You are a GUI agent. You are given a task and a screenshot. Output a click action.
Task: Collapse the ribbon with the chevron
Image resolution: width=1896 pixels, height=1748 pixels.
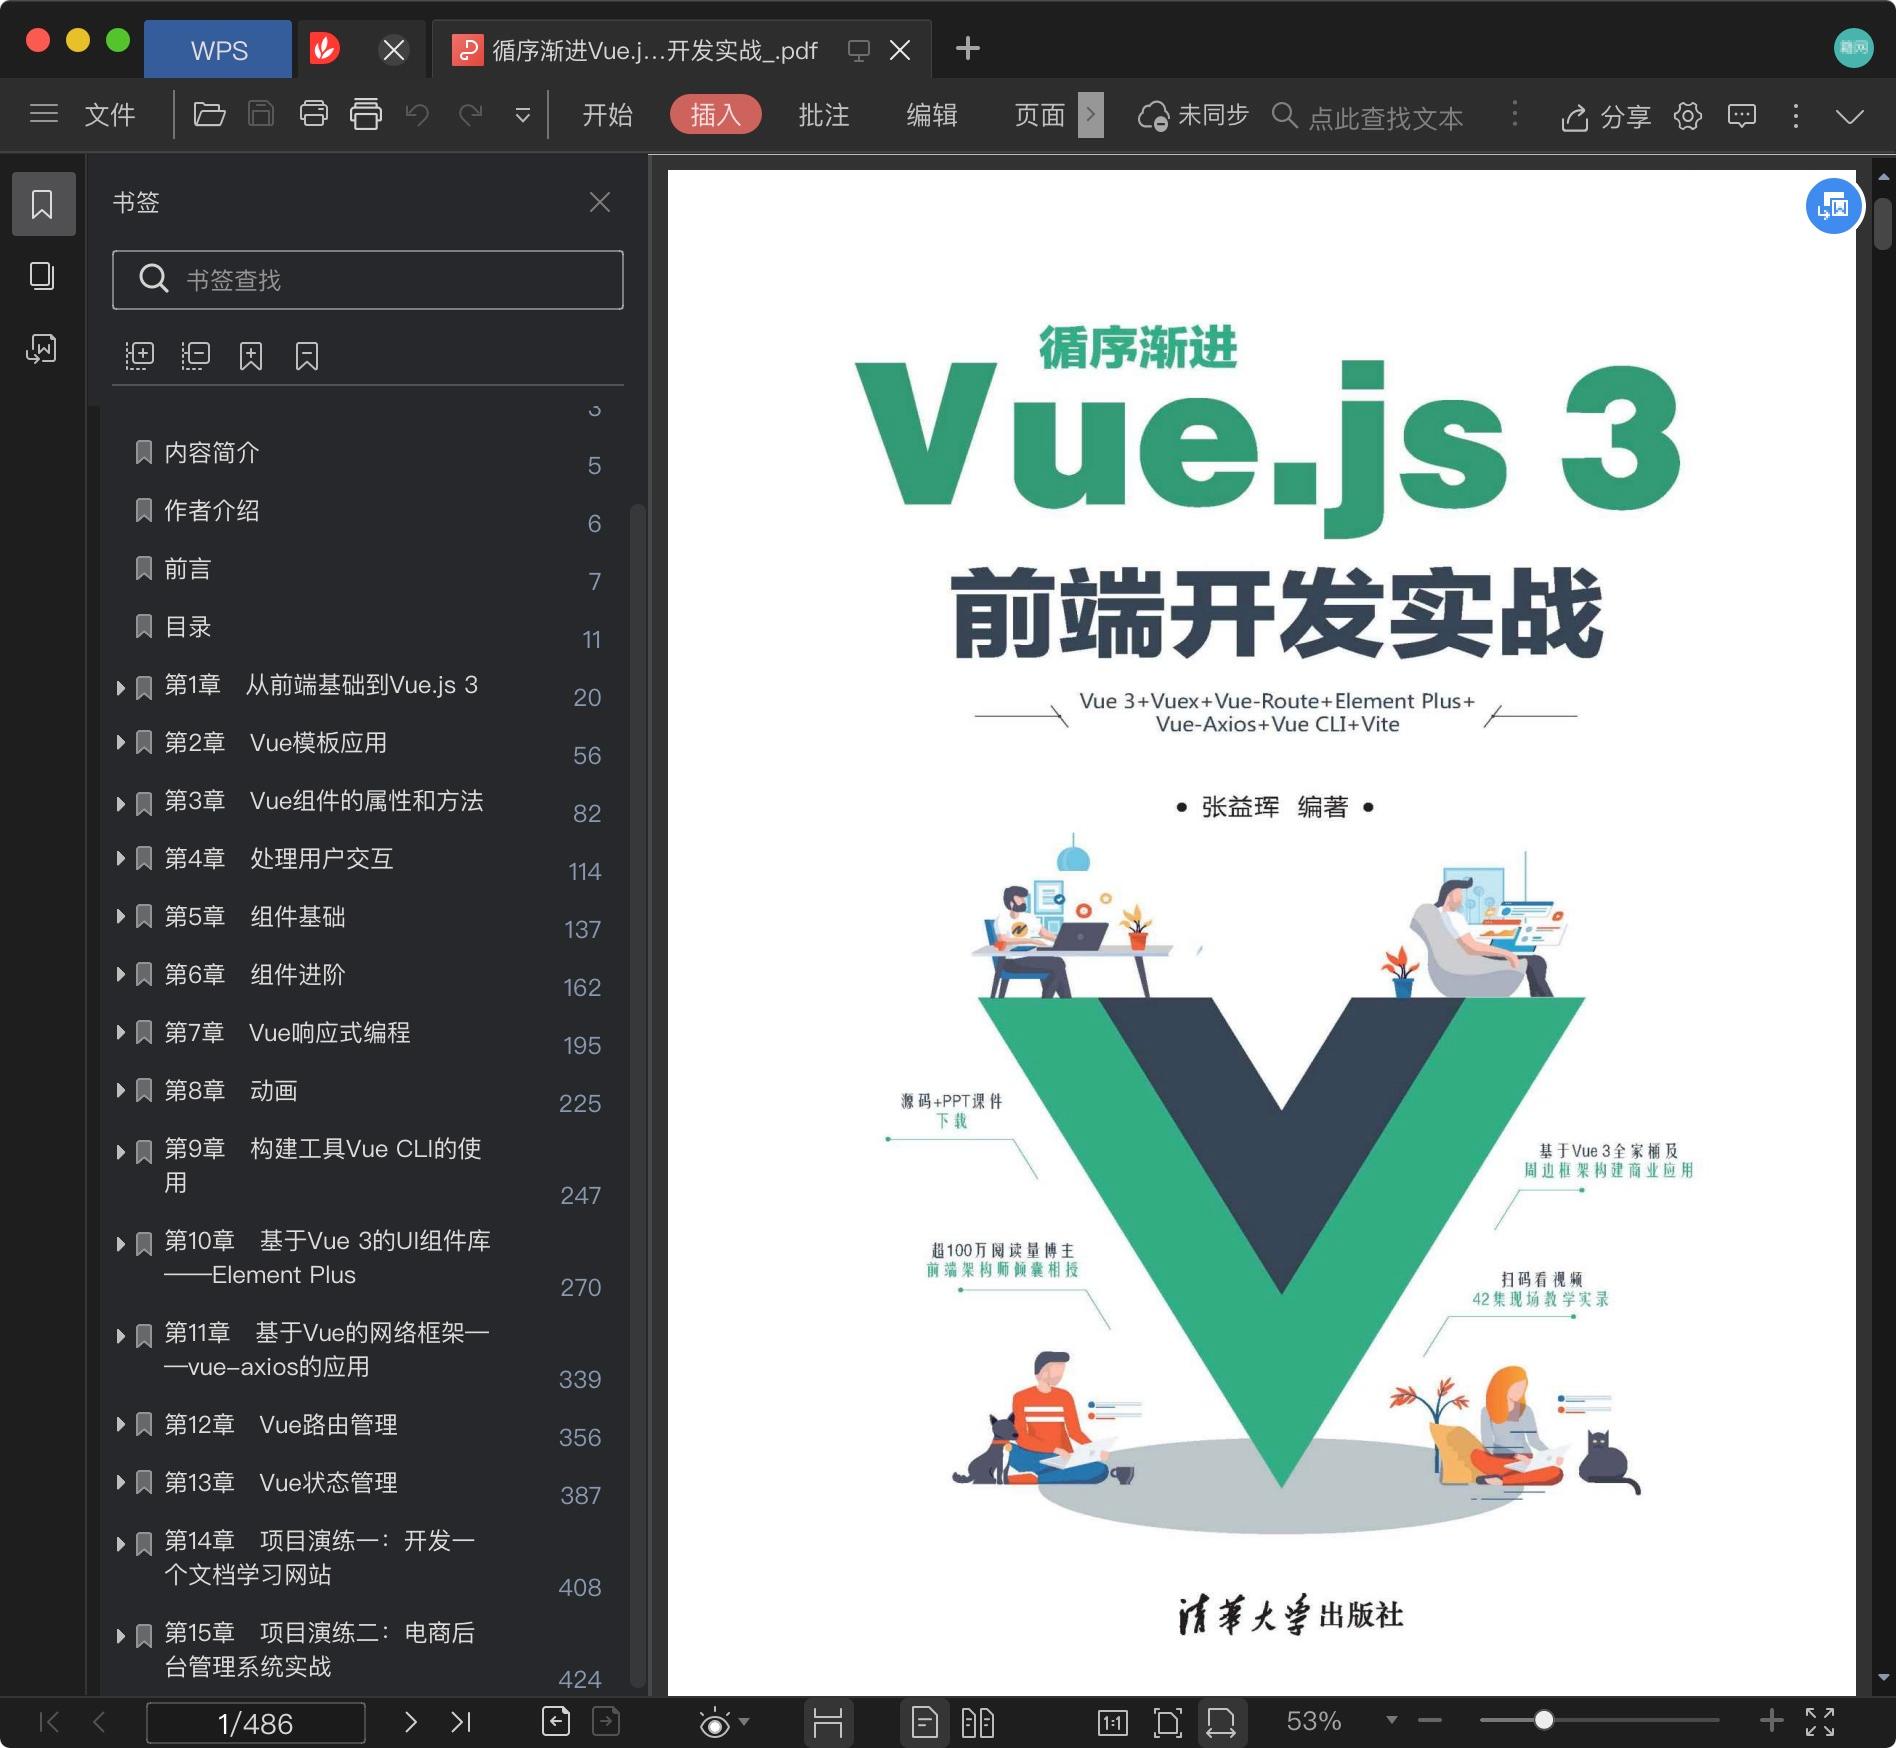1850,116
